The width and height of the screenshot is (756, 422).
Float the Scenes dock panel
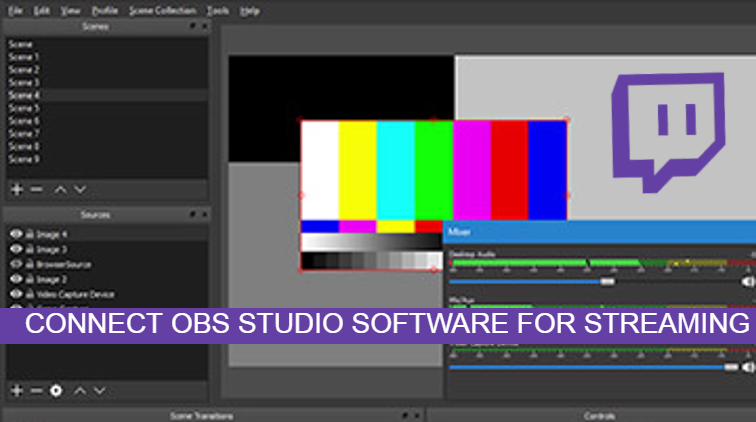193,26
